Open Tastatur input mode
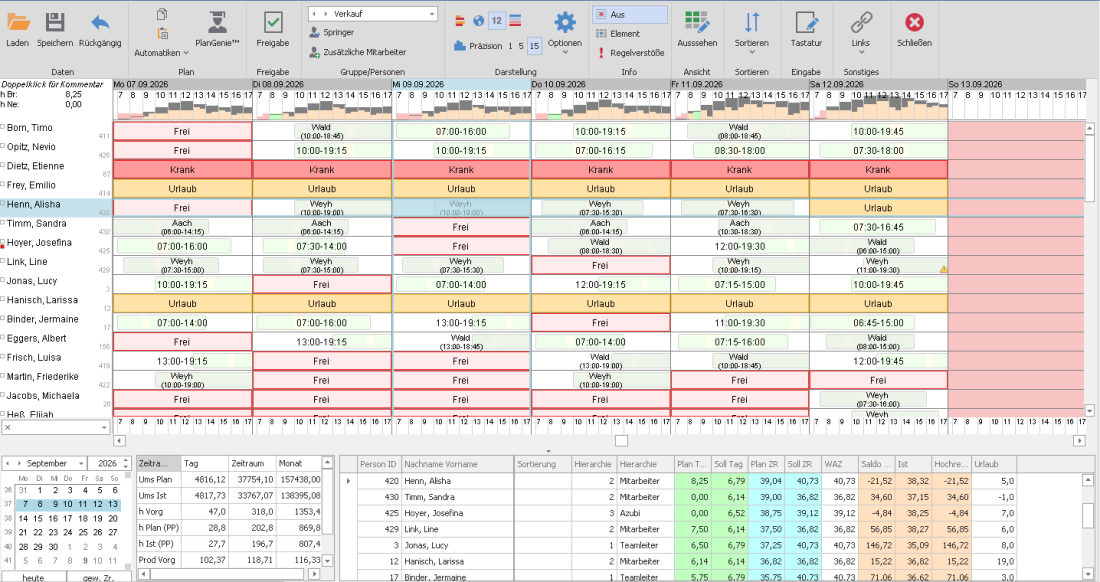Screen dimensions: 1100x582 tap(806, 28)
